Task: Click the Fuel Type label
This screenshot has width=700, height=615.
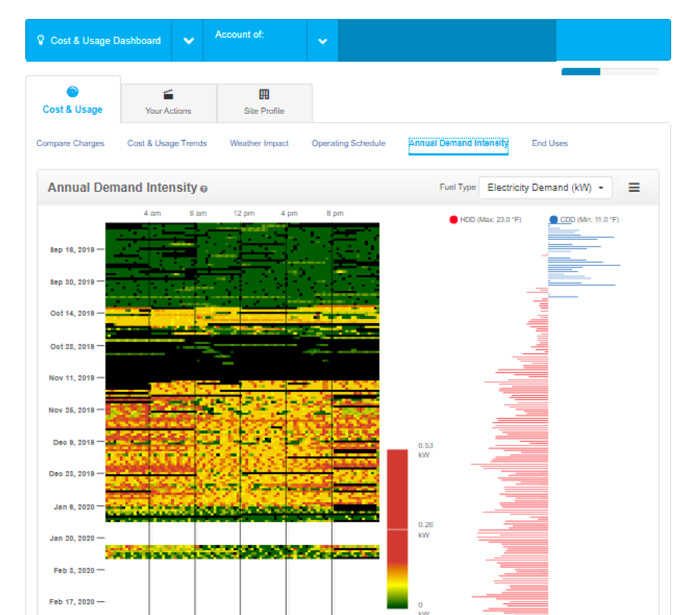Action: click(x=458, y=187)
